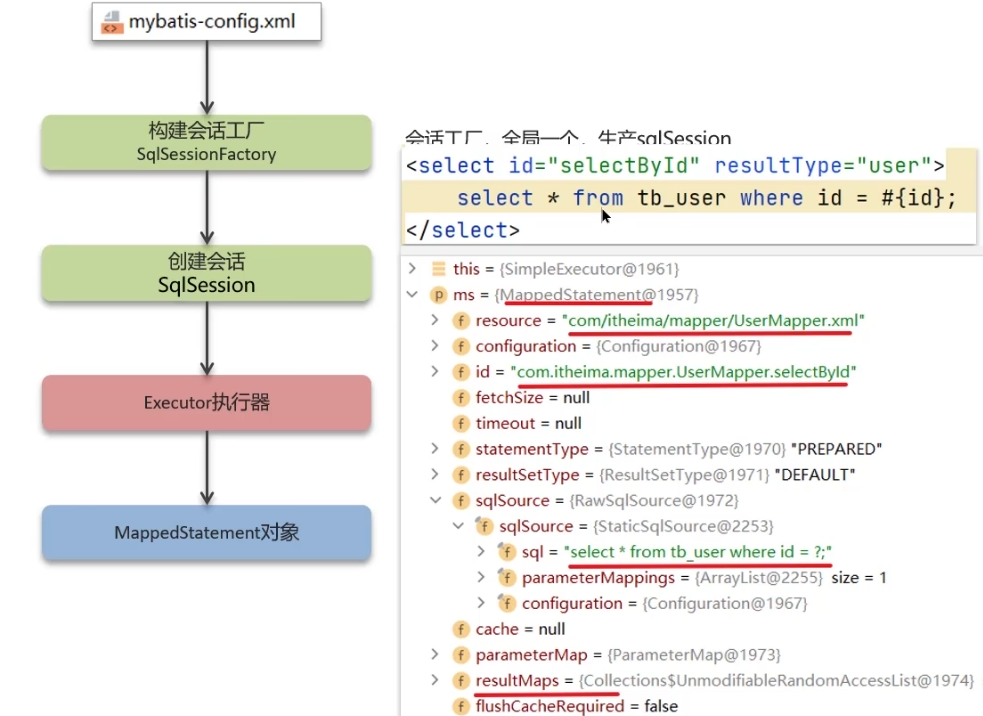
Task: Click the parameter icon beside ms variable
Action: (x=438, y=295)
